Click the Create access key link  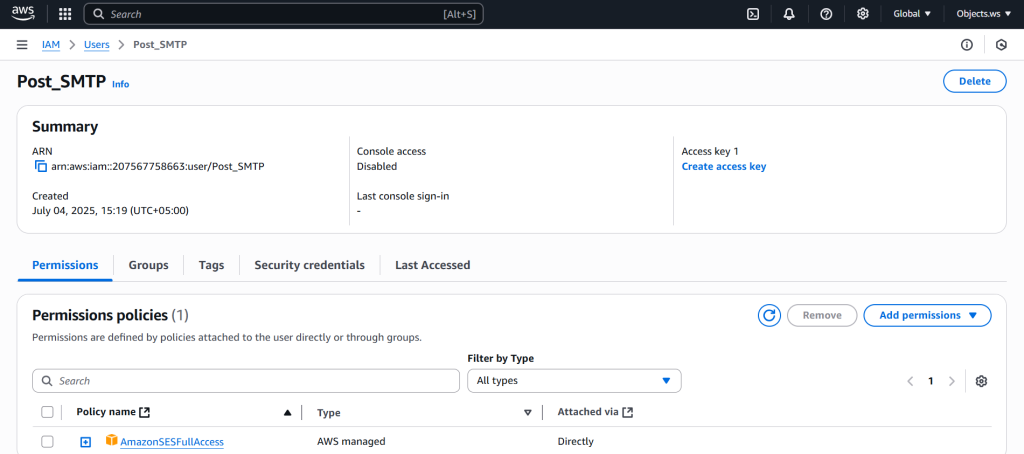[723, 166]
